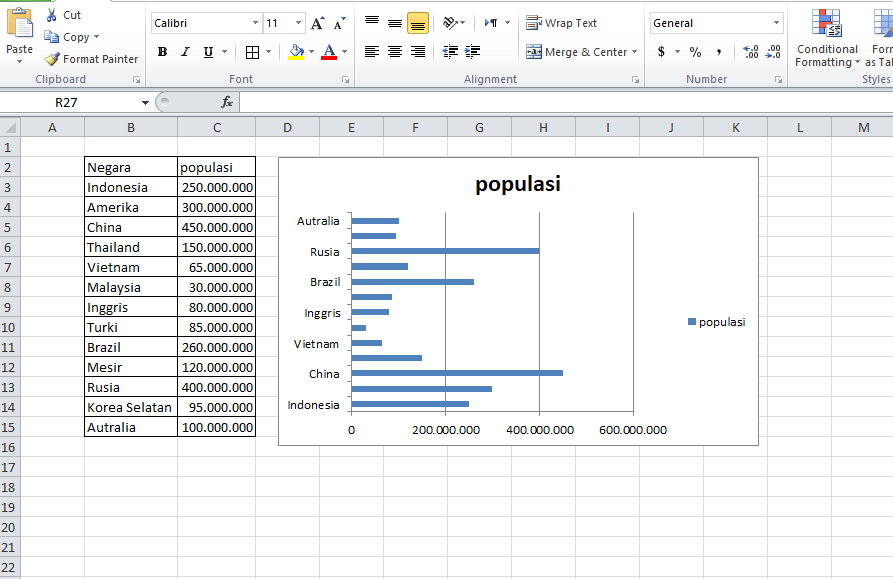The height and width of the screenshot is (579, 893).
Task: Open the Format Painter
Action: tap(91, 59)
